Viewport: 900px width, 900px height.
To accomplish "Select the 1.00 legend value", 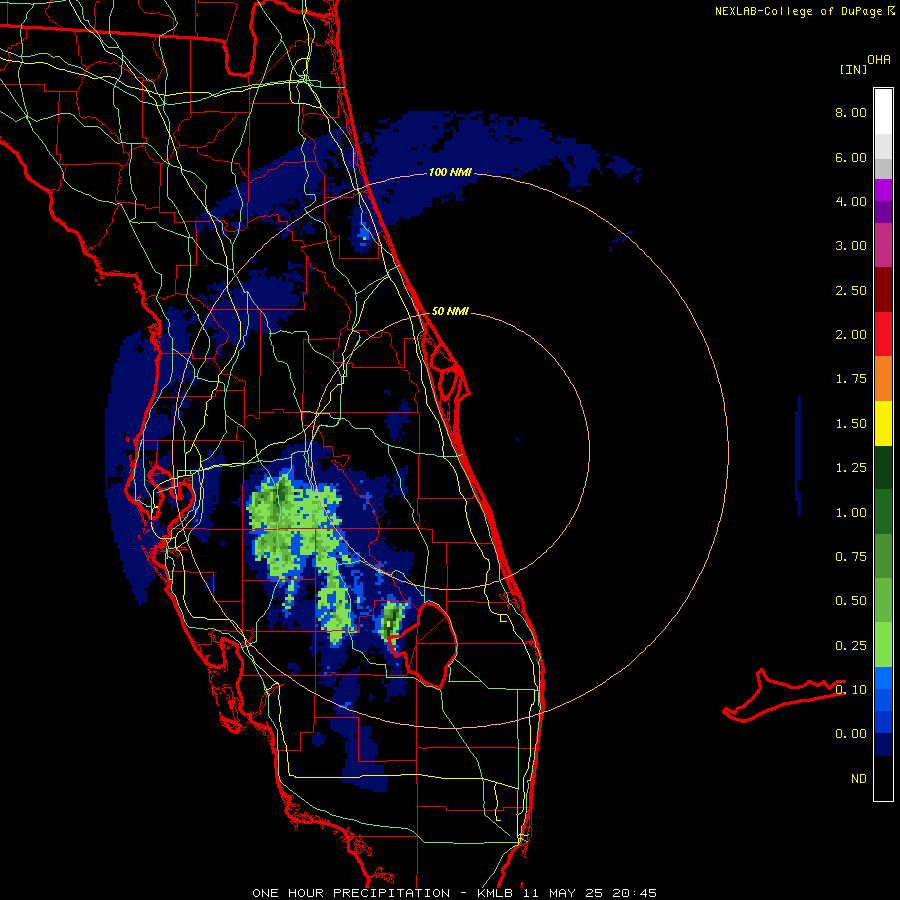I will coord(851,513).
